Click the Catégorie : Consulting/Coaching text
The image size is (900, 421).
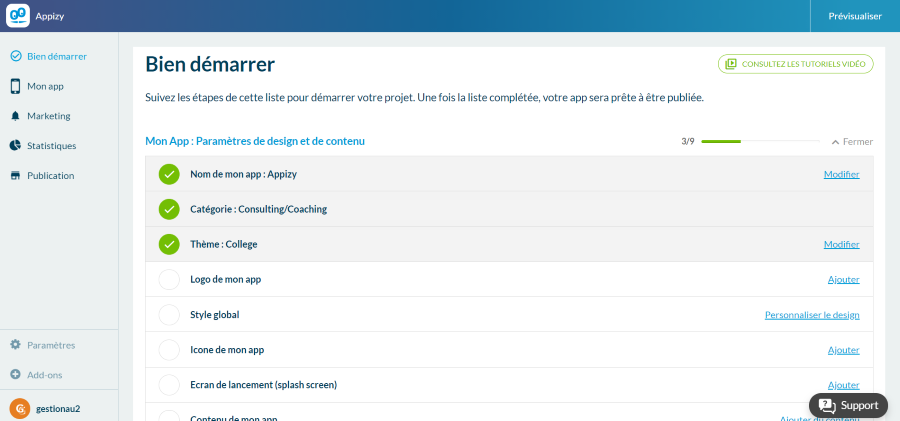[258, 209]
